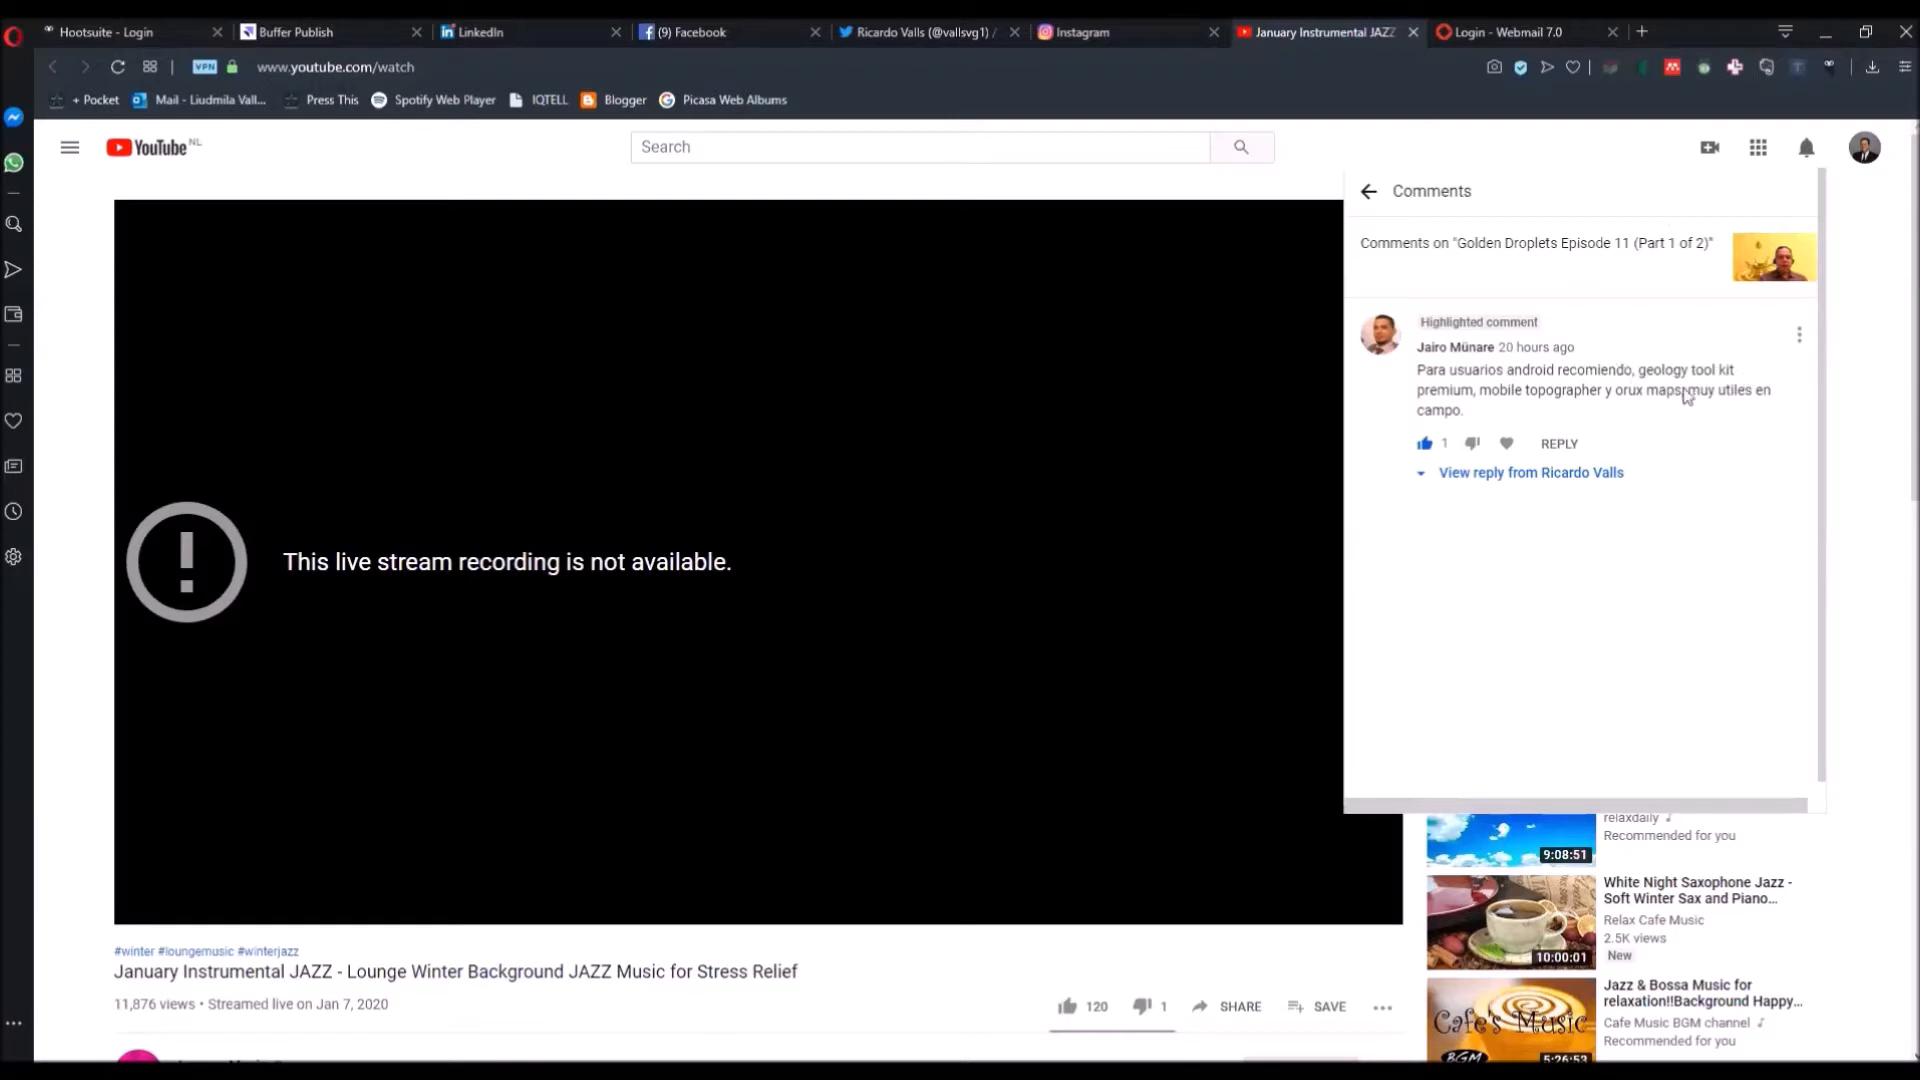Click the #winterjazz hashtag

(268, 951)
